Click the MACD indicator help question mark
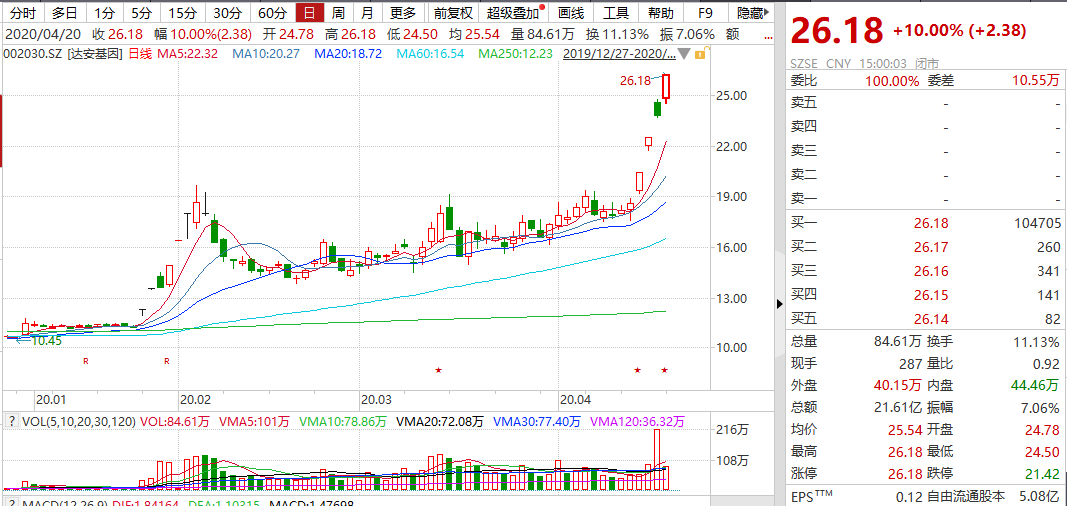The image size is (1067, 506). point(11,500)
